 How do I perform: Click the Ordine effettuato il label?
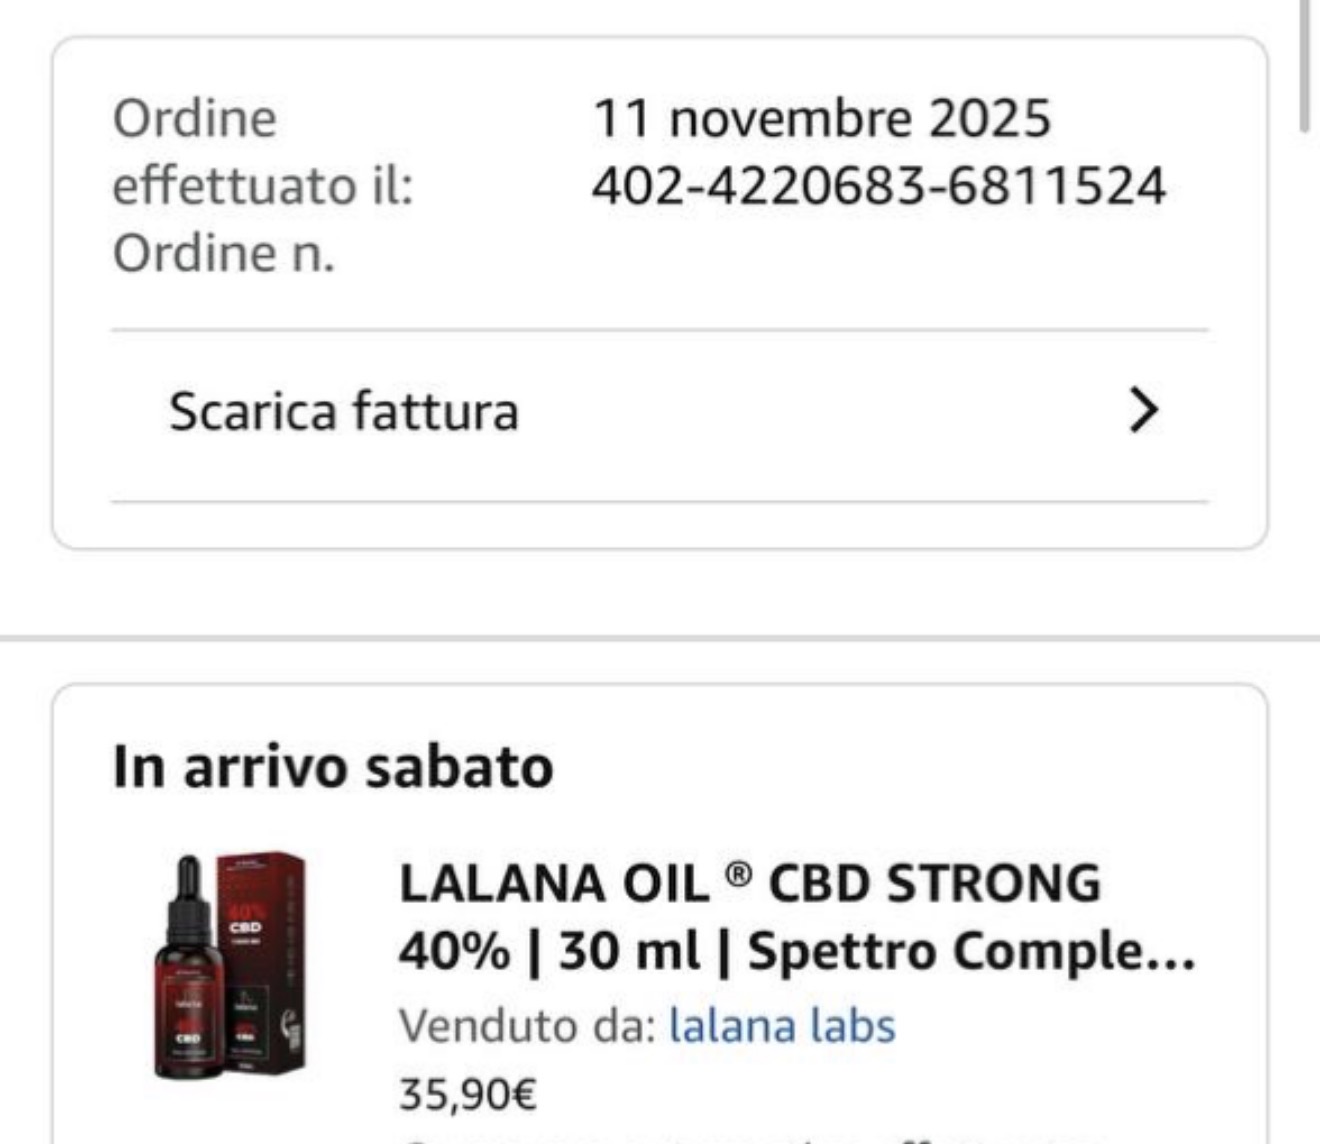tap(263, 152)
